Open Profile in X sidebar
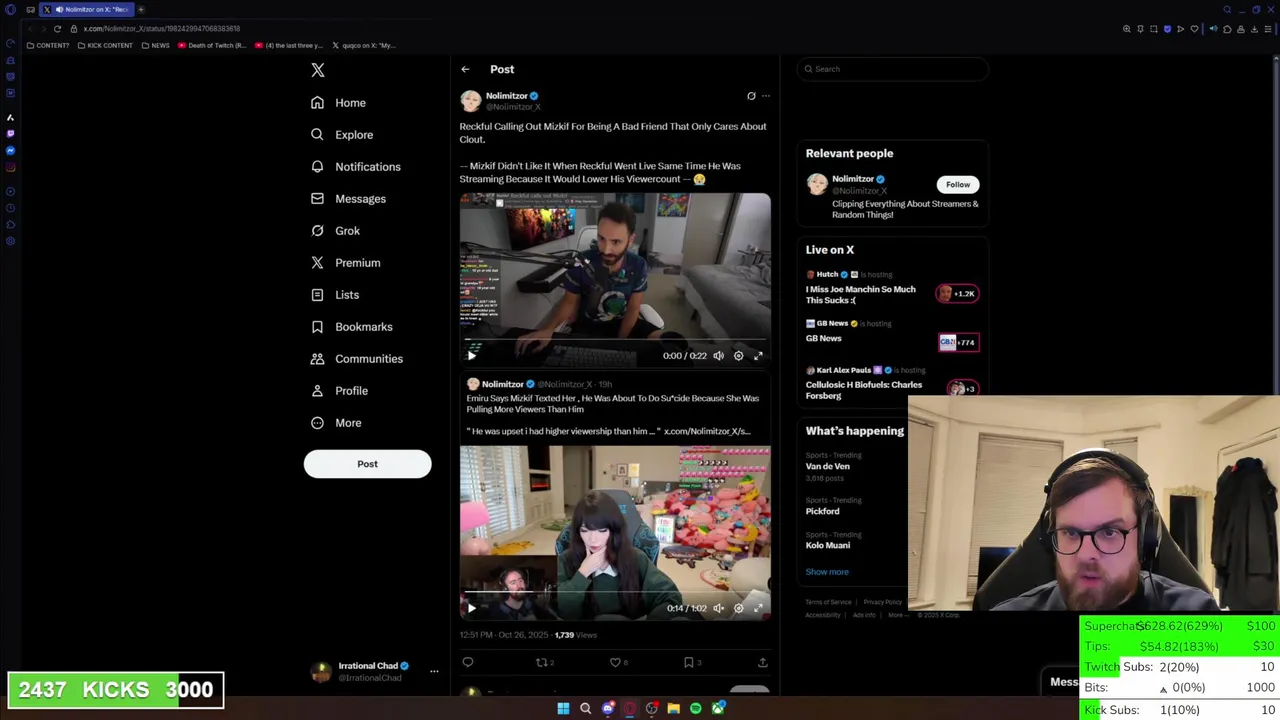Image resolution: width=1280 pixels, height=720 pixels. [339, 391]
